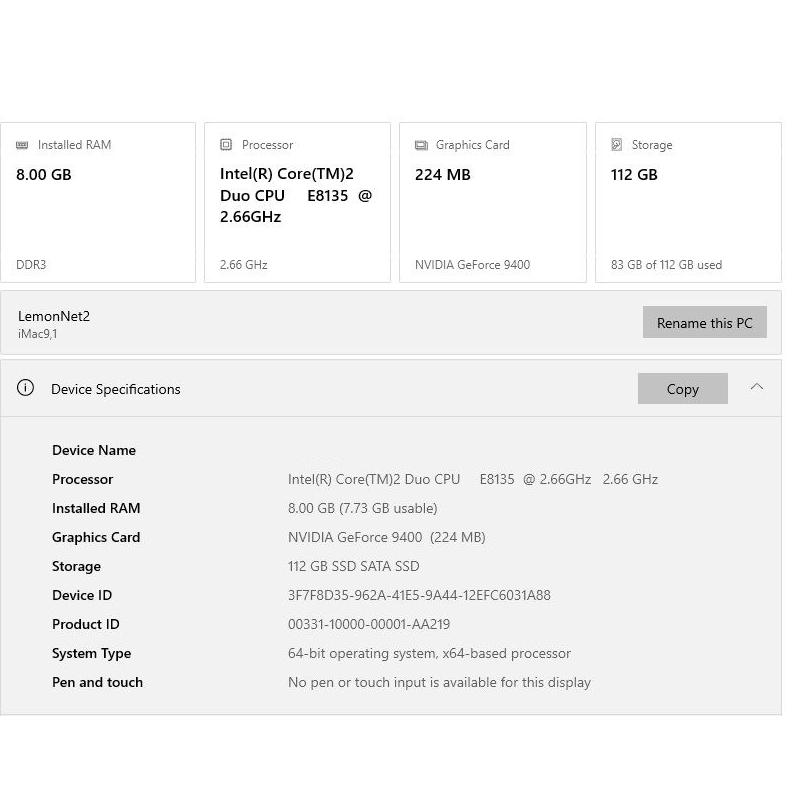Click the No pen or touch input text
This screenshot has width=800, height=800.
click(439, 683)
